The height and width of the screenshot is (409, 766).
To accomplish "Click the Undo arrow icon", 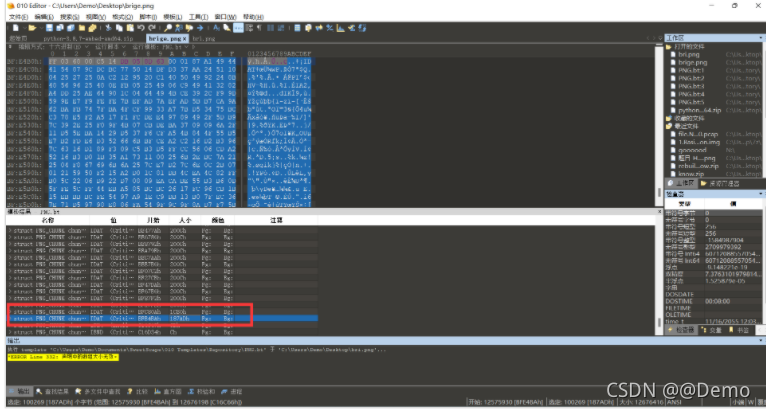I will coord(141,28).
